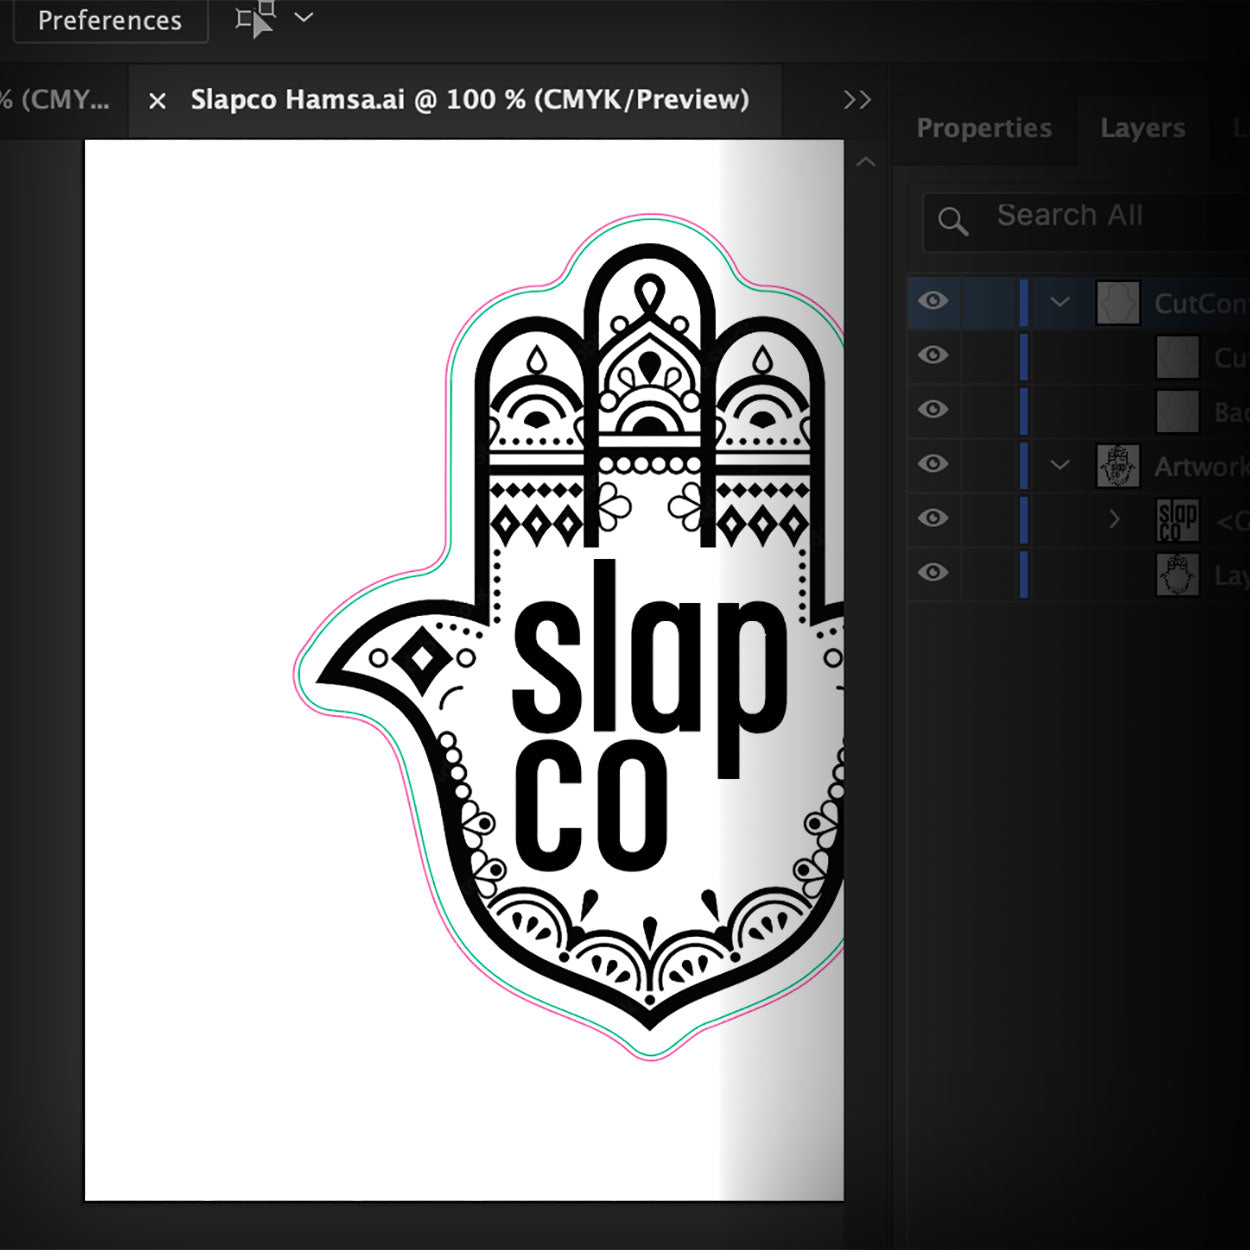Image resolution: width=1250 pixels, height=1250 pixels.
Task: Toggle the eye icon on bottom layer row
Action: coord(933,572)
